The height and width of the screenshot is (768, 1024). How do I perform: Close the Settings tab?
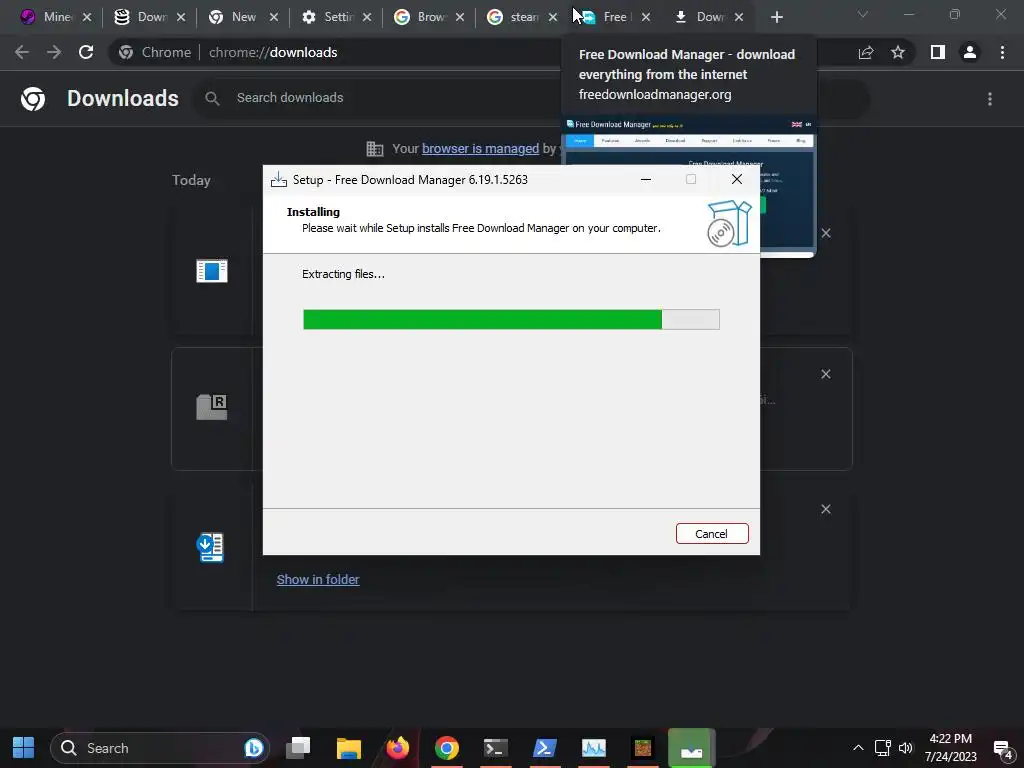click(367, 17)
